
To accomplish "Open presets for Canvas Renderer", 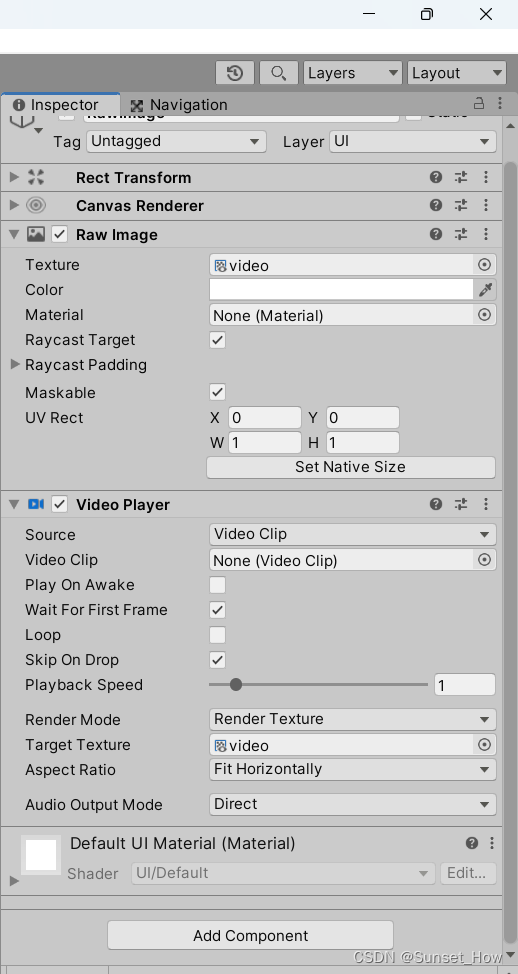I will click(461, 205).
